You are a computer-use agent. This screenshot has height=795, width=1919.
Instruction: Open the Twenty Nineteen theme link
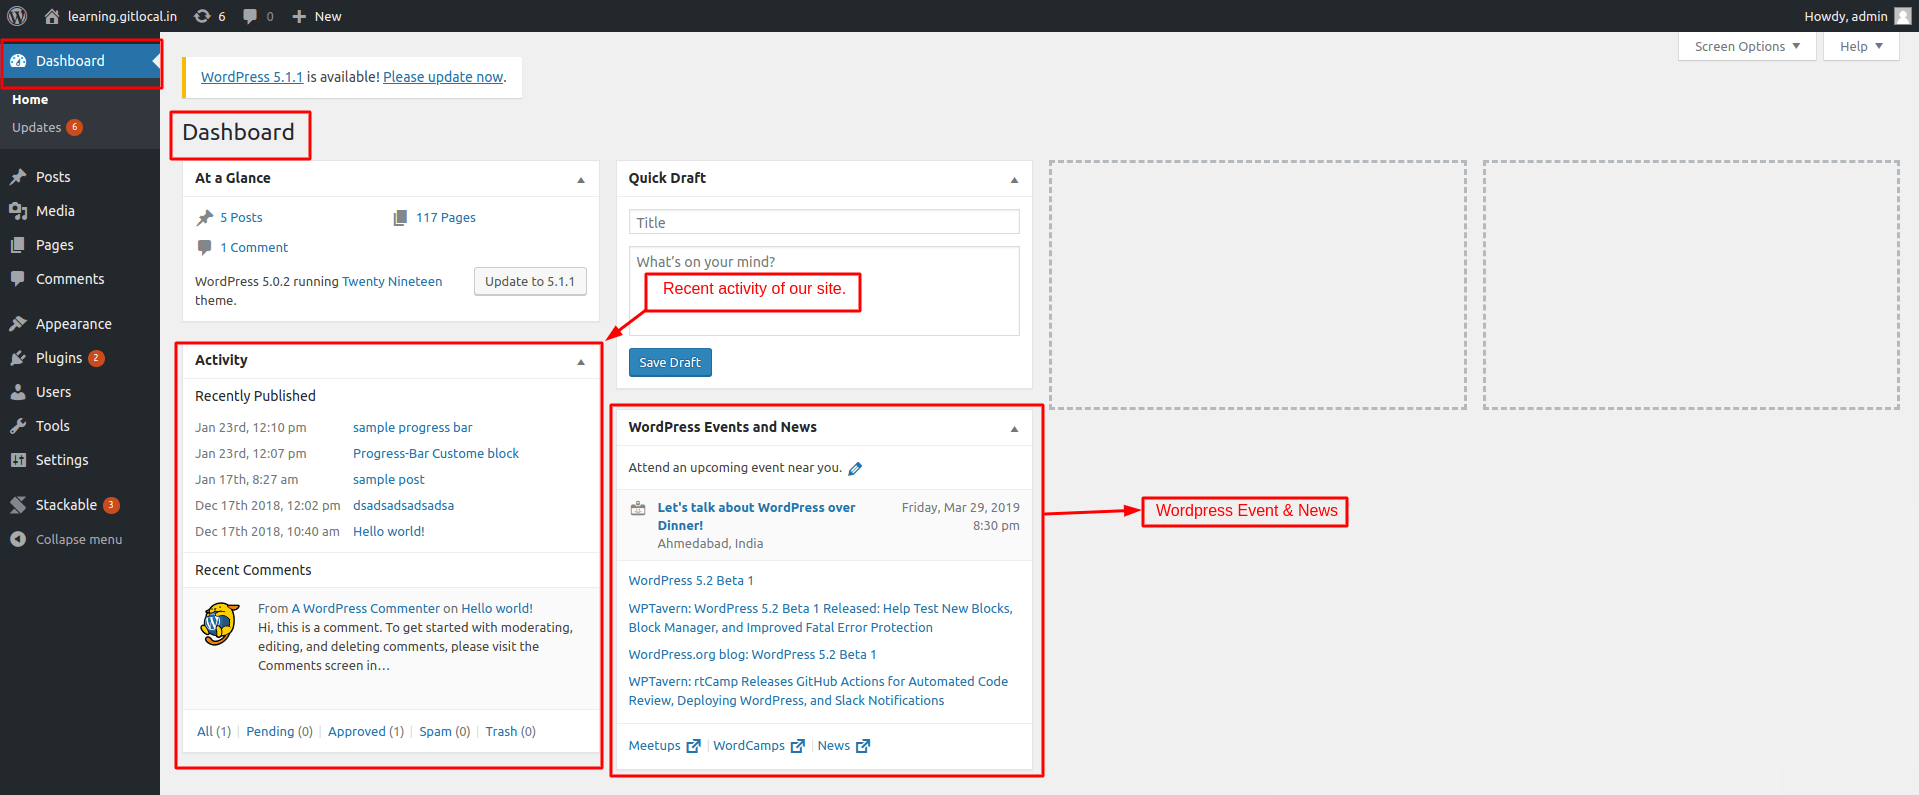[x=392, y=282]
